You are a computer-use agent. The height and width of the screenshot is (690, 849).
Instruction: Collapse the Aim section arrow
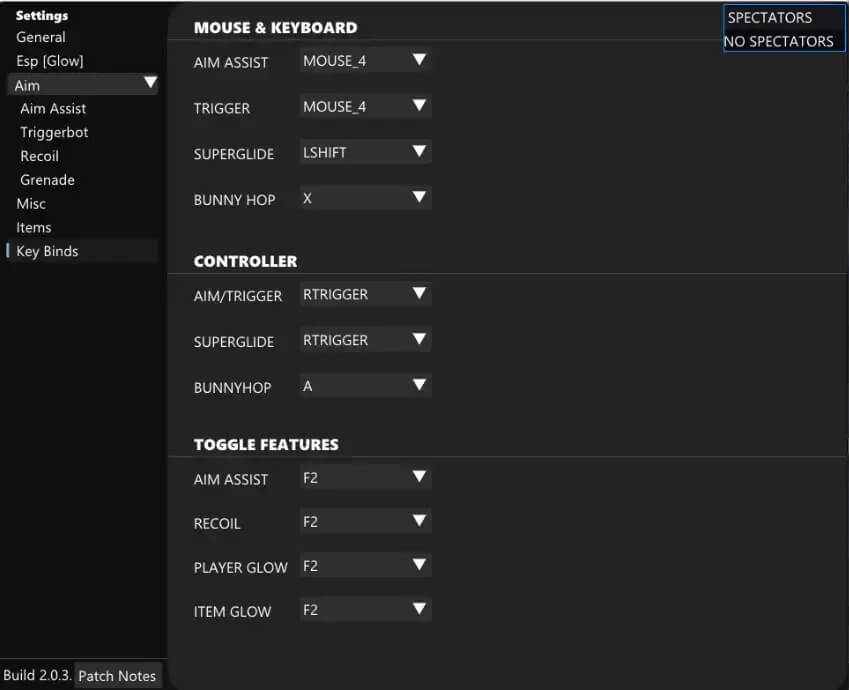[x=150, y=84]
